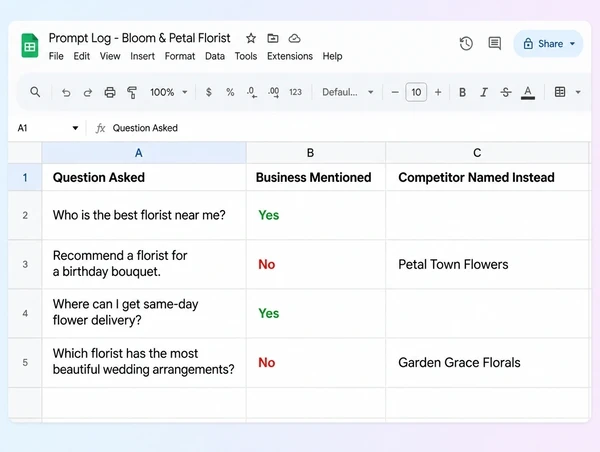The height and width of the screenshot is (452, 600).
Task: Expand the toolbar overflow arrow
Action: (578, 92)
